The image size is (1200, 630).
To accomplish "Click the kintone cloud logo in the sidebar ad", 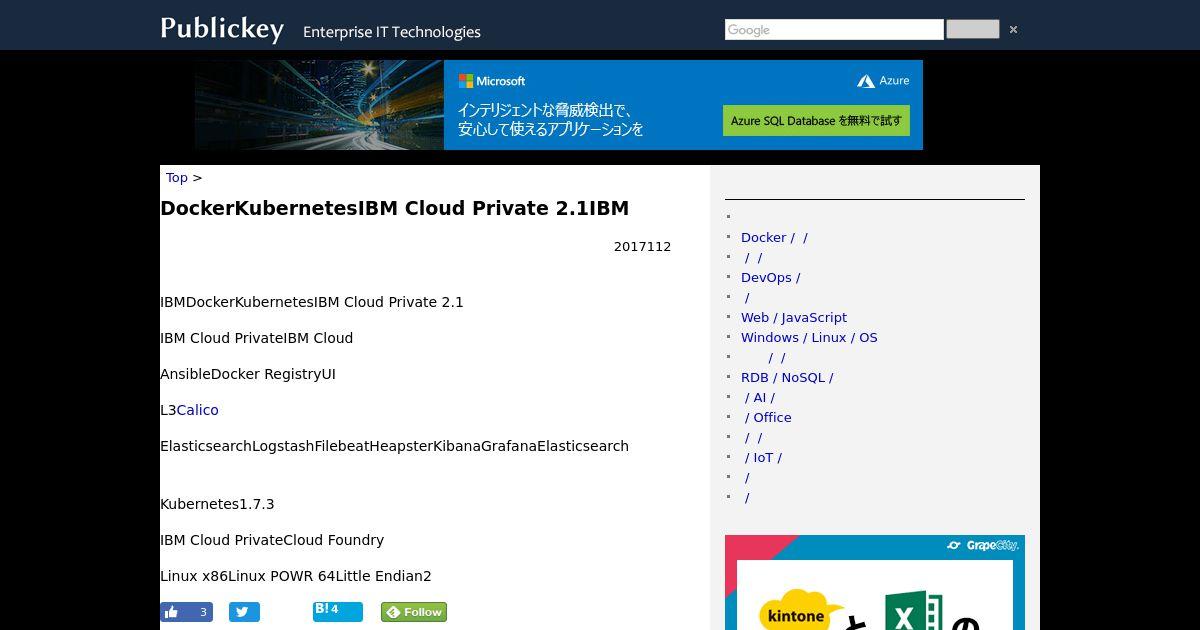I will [x=802, y=610].
